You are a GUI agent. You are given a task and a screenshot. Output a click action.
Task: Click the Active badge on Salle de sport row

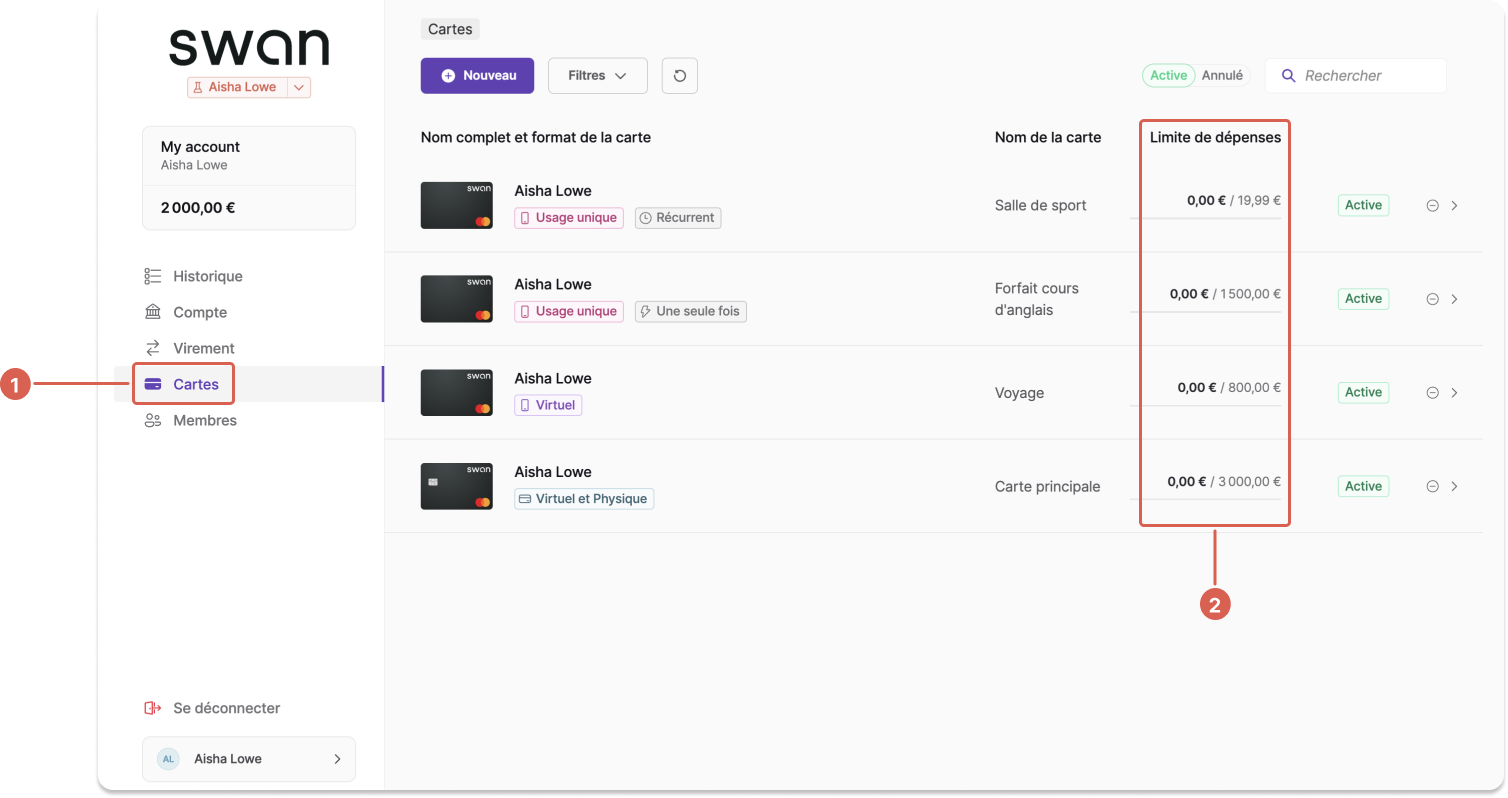pos(1363,205)
